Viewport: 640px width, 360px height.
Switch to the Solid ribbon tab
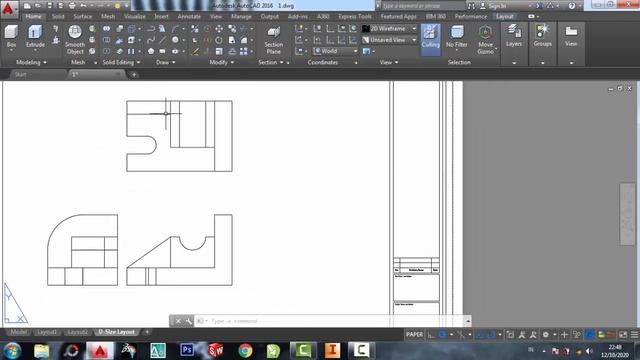point(58,17)
